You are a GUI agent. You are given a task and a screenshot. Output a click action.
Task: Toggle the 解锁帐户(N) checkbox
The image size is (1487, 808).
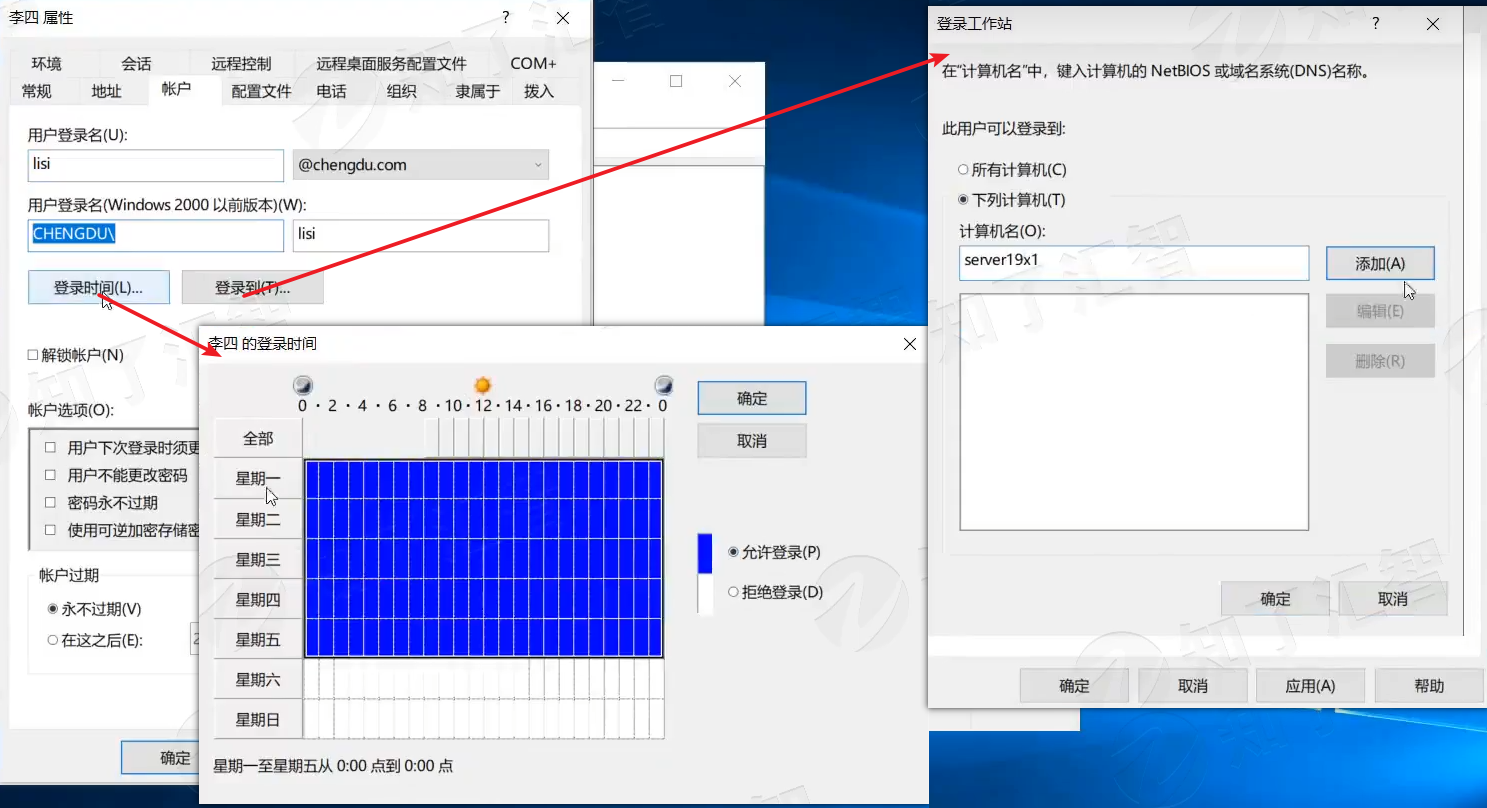tap(34, 355)
